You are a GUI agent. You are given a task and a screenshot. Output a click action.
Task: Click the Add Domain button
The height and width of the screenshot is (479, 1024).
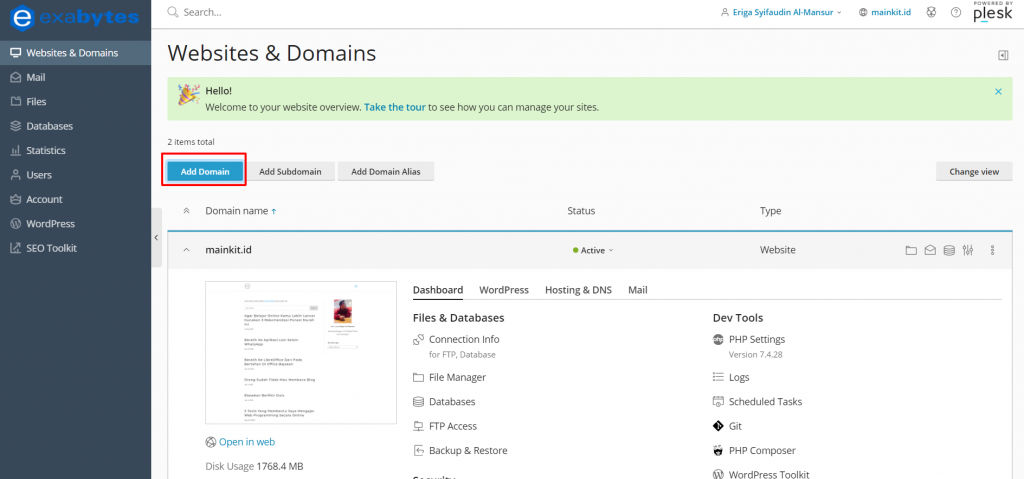pyautogui.click(x=205, y=172)
